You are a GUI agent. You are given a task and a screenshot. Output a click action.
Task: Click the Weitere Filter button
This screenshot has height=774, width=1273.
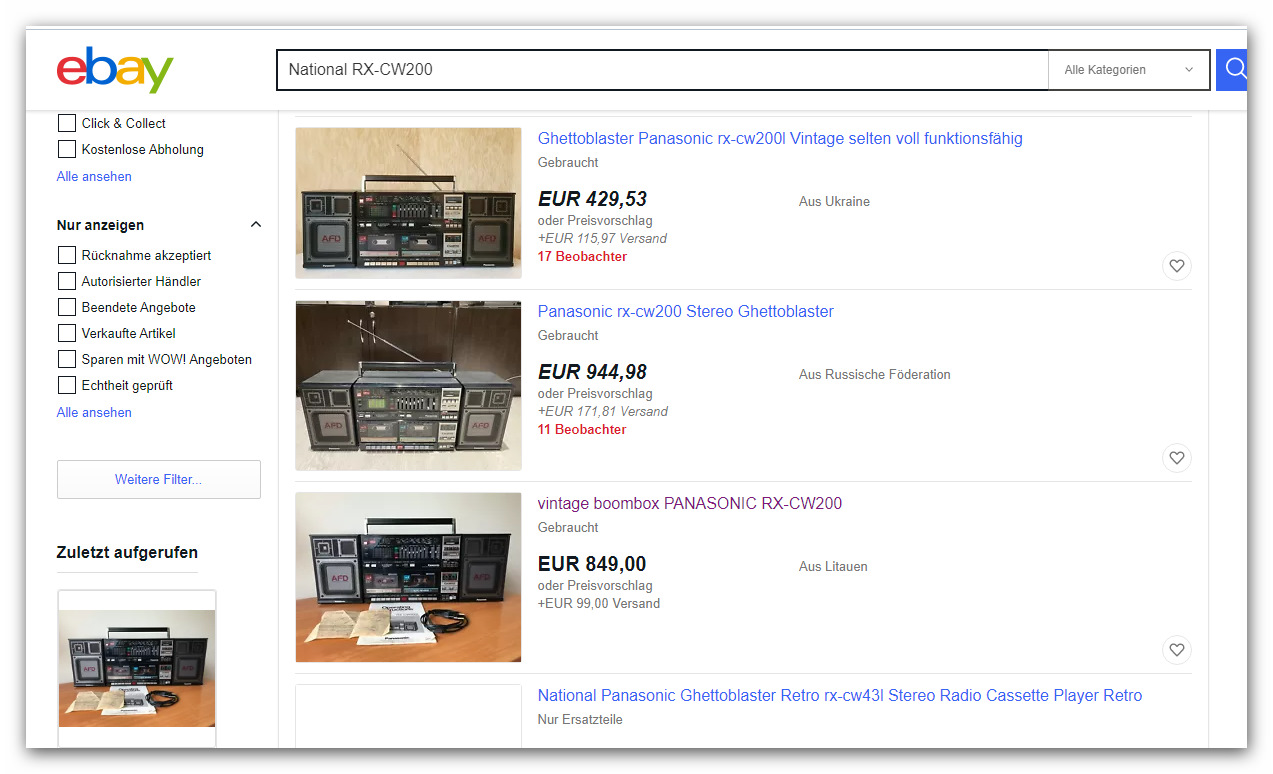click(x=158, y=479)
